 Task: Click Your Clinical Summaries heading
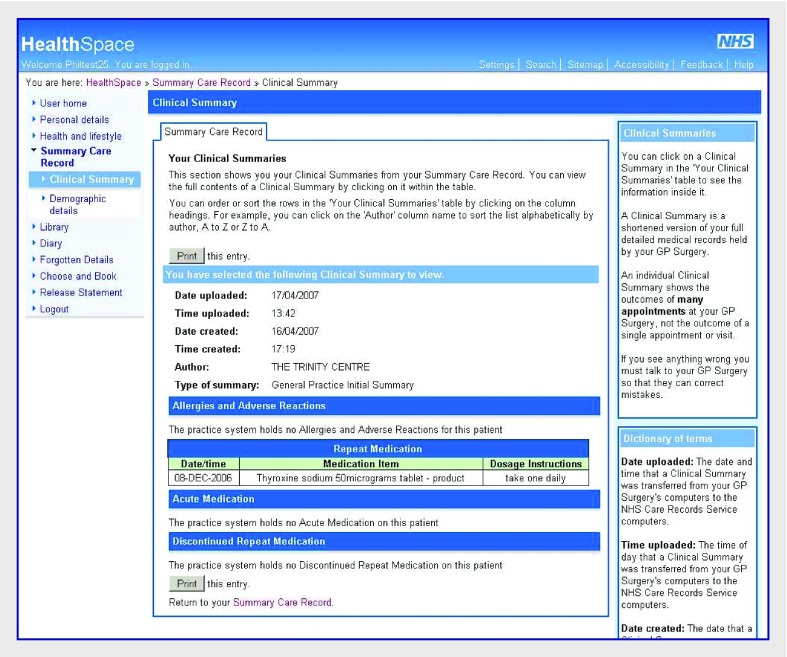[227, 159]
